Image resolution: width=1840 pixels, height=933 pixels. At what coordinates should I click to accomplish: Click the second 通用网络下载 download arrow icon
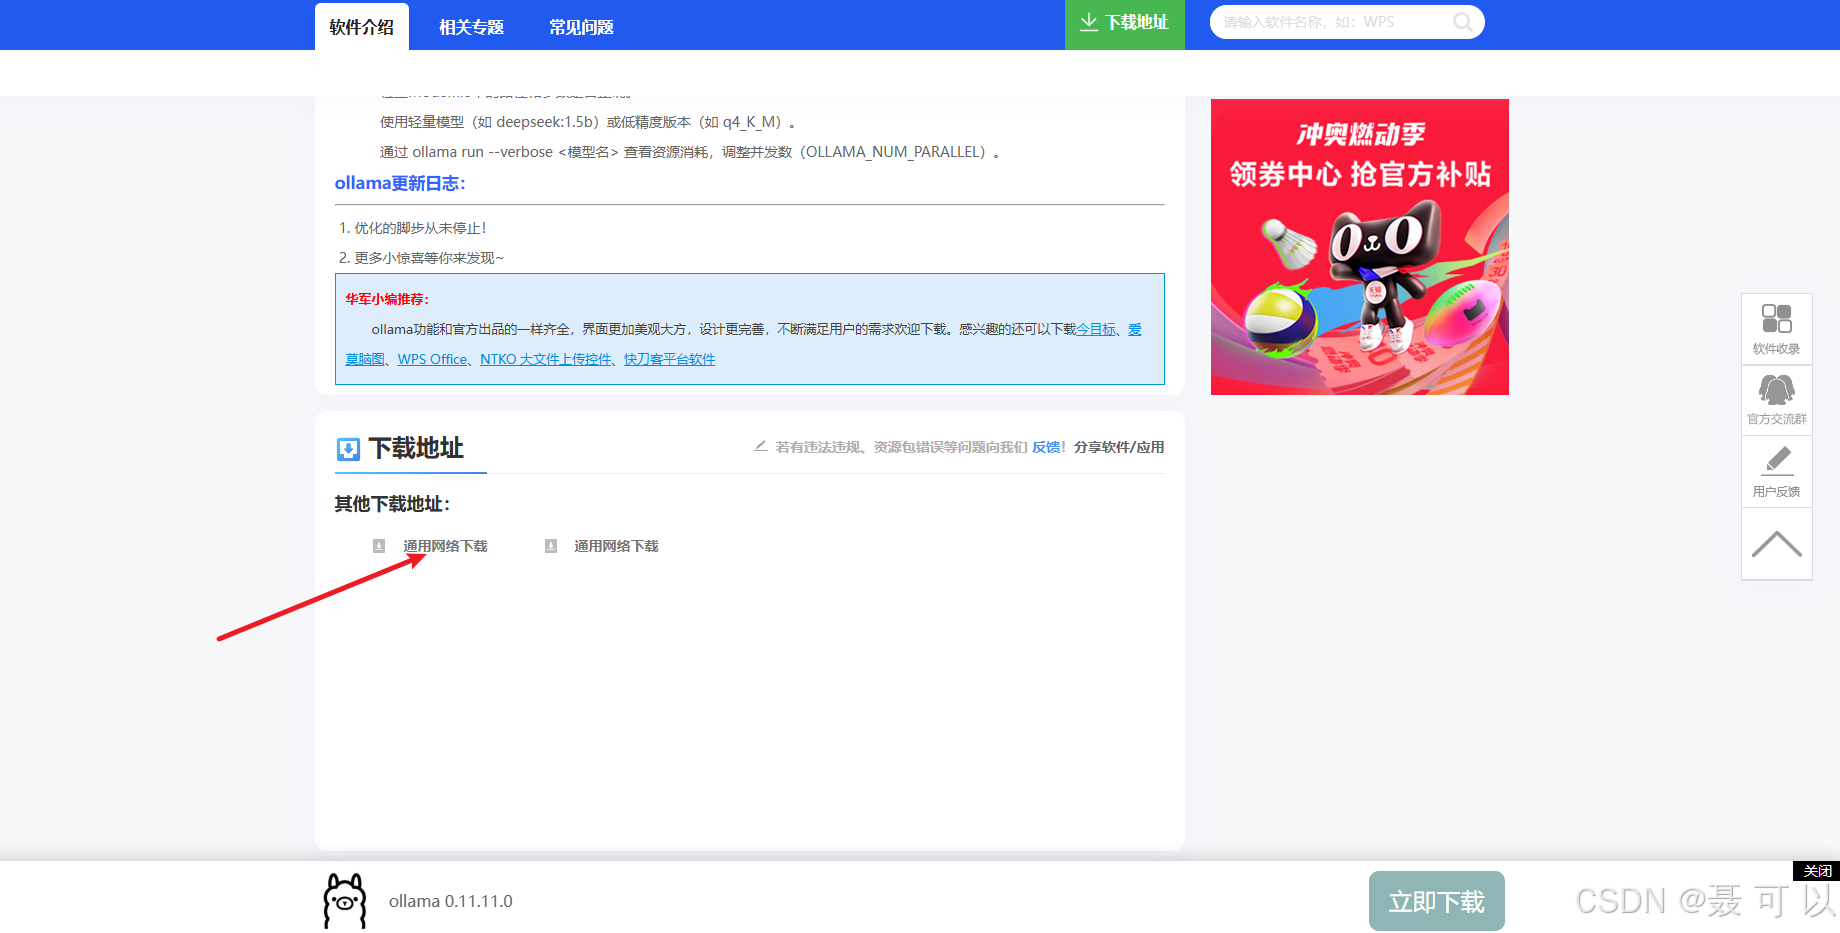pyautogui.click(x=550, y=546)
